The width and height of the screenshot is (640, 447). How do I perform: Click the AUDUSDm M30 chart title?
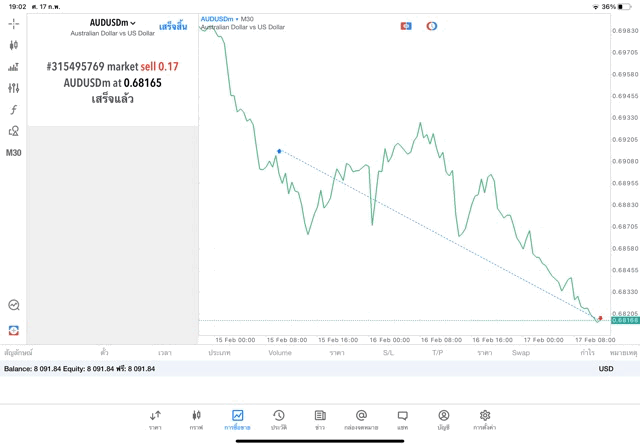click(x=227, y=19)
